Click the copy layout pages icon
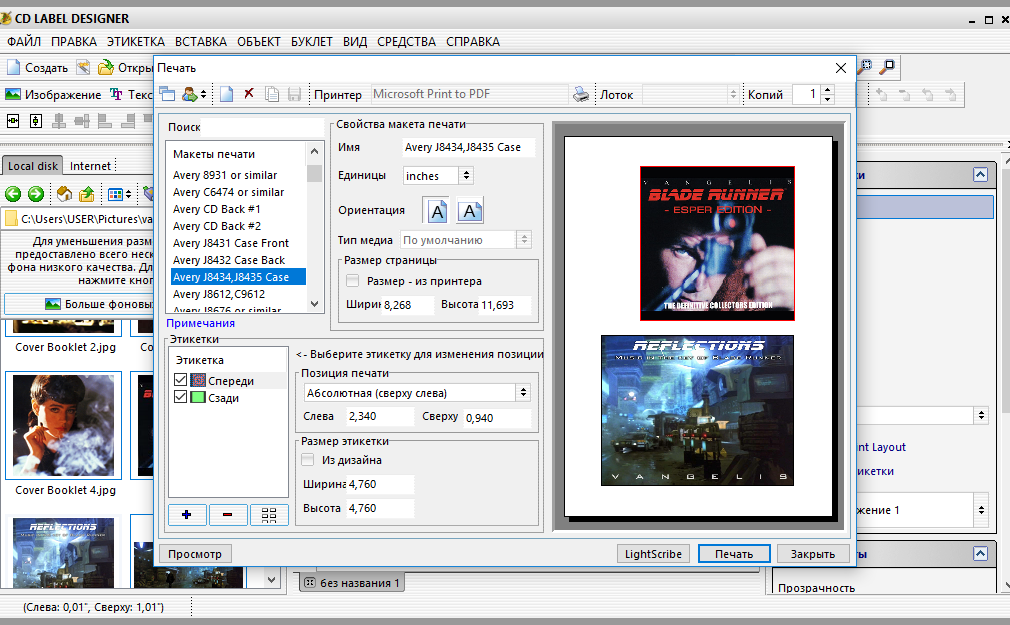The height and width of the screenshot is (625, 1010). pyautogui.click(x=272, y=94)
